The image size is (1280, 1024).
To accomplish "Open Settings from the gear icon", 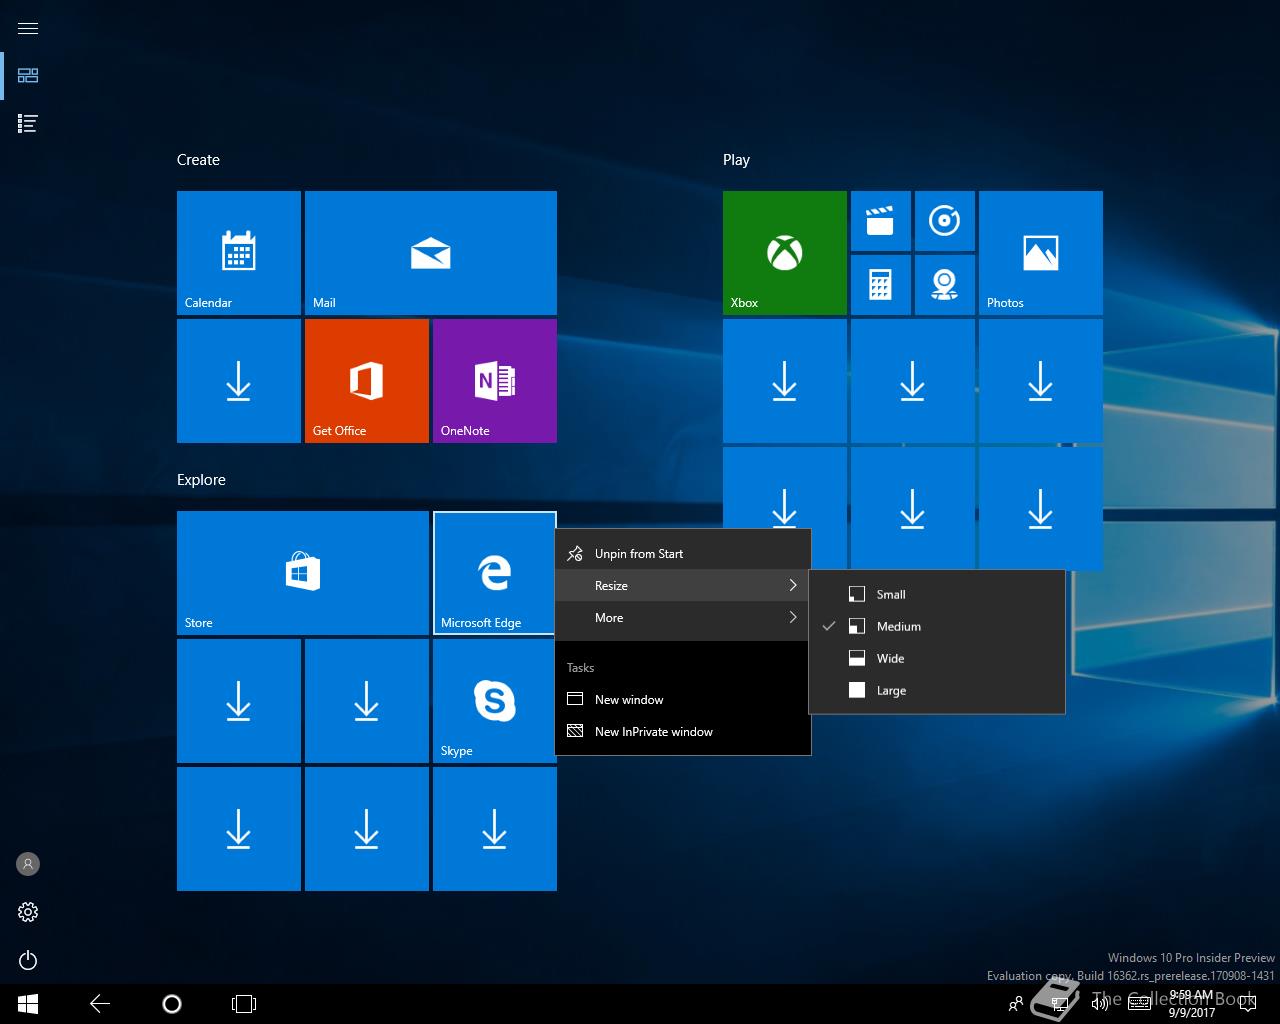I will [28, 912].
